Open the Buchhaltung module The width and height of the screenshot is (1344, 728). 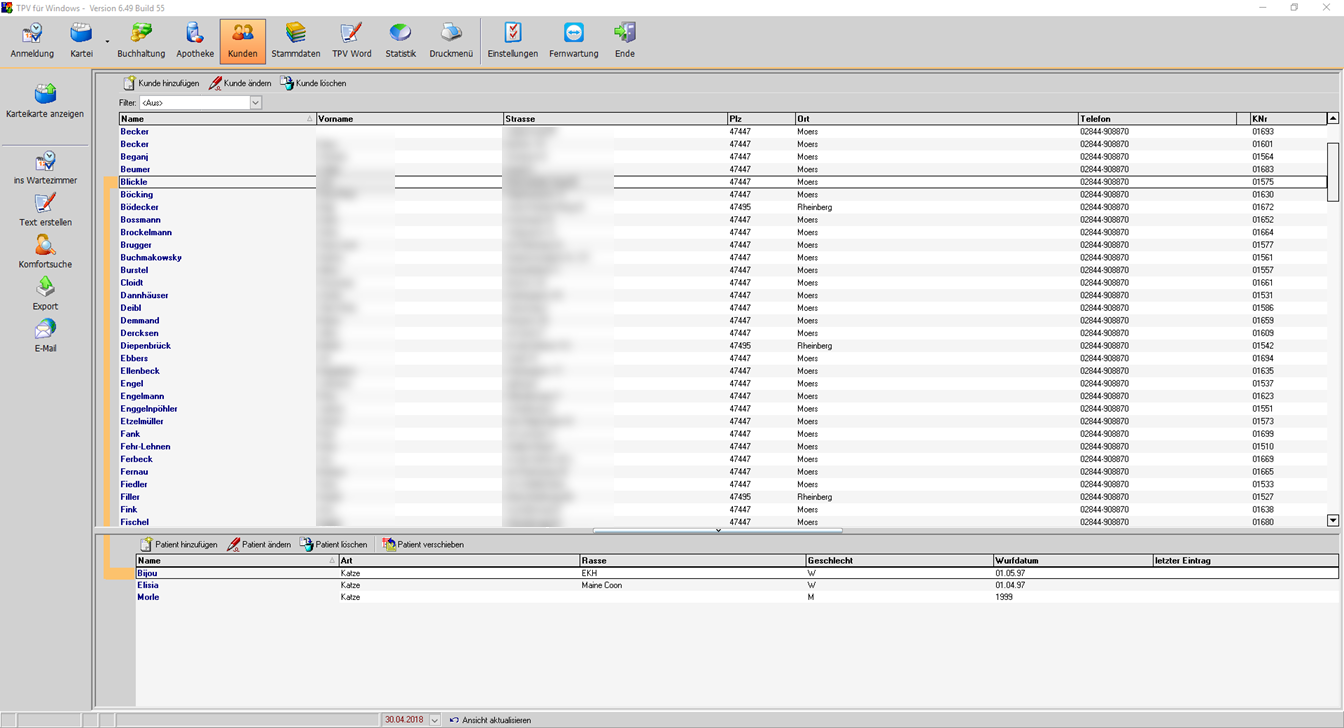tap(141, 41)
